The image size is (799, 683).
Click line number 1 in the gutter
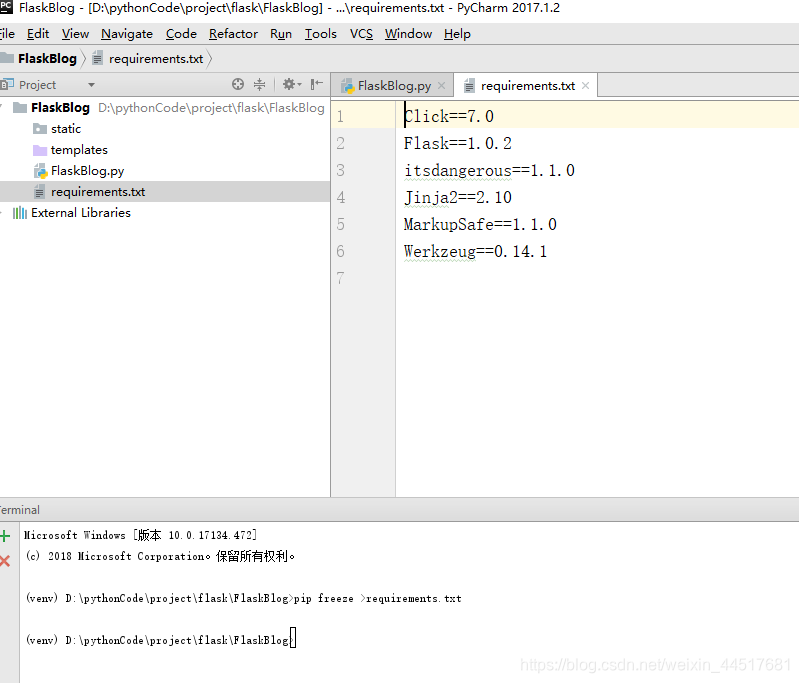pyautogui.click(x=340, y=116)
